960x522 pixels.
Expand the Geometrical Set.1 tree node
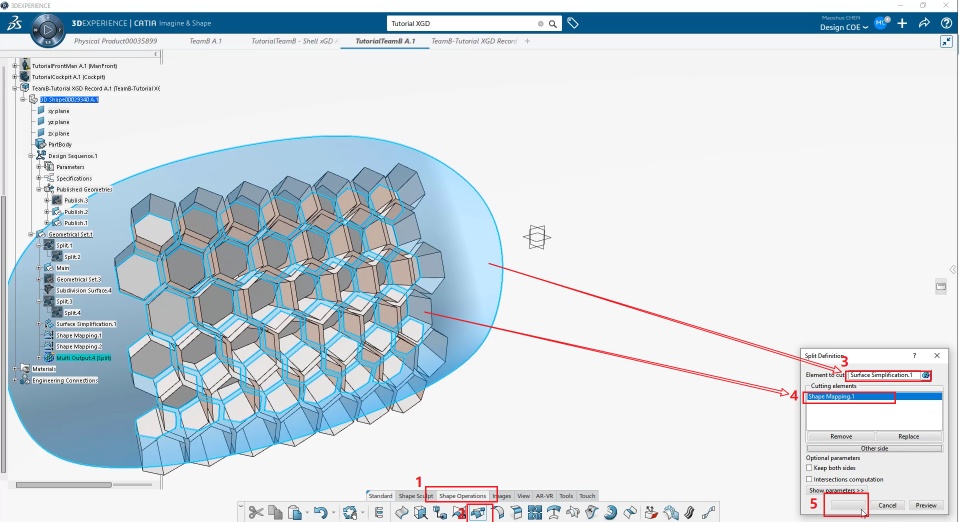click(31, 234)
